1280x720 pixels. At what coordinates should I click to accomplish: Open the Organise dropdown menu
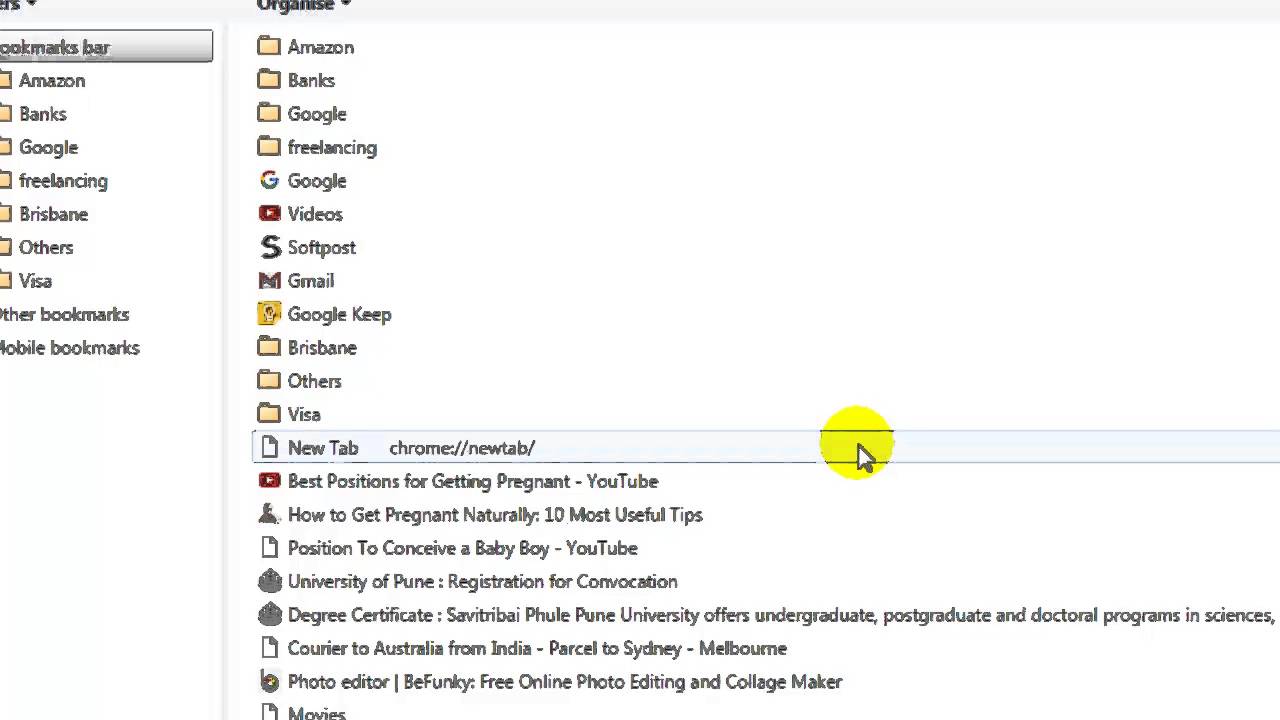304,5
